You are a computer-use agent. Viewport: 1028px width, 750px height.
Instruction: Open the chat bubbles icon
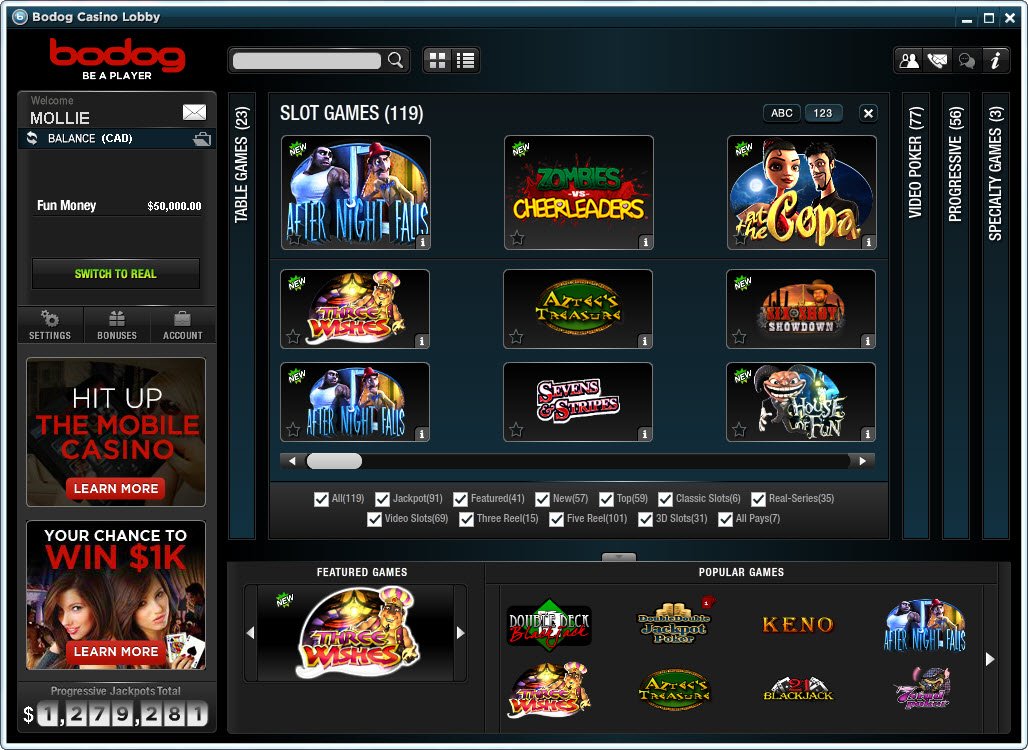(966, 60)
